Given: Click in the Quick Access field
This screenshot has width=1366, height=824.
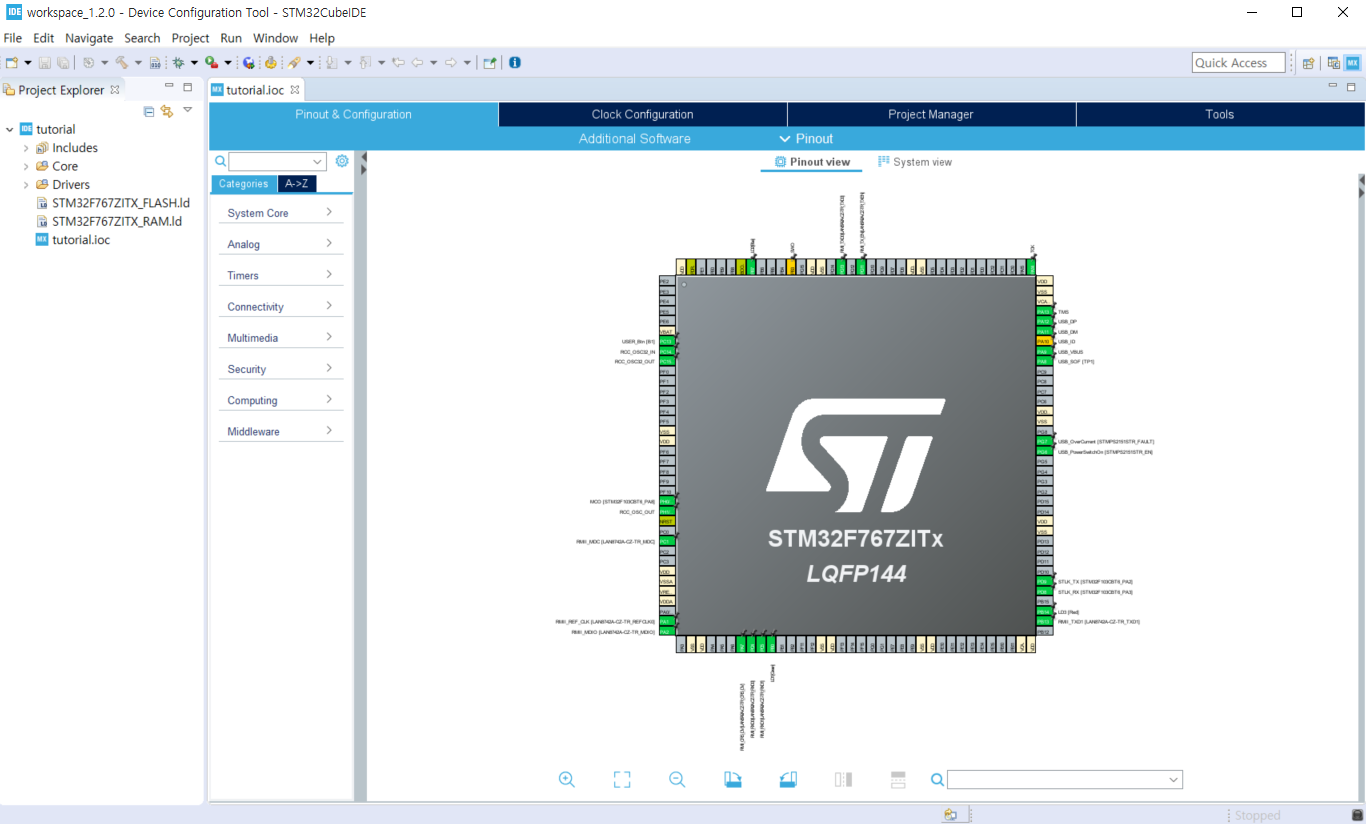Looking at the screenshot, I should tap(1238, 62).
